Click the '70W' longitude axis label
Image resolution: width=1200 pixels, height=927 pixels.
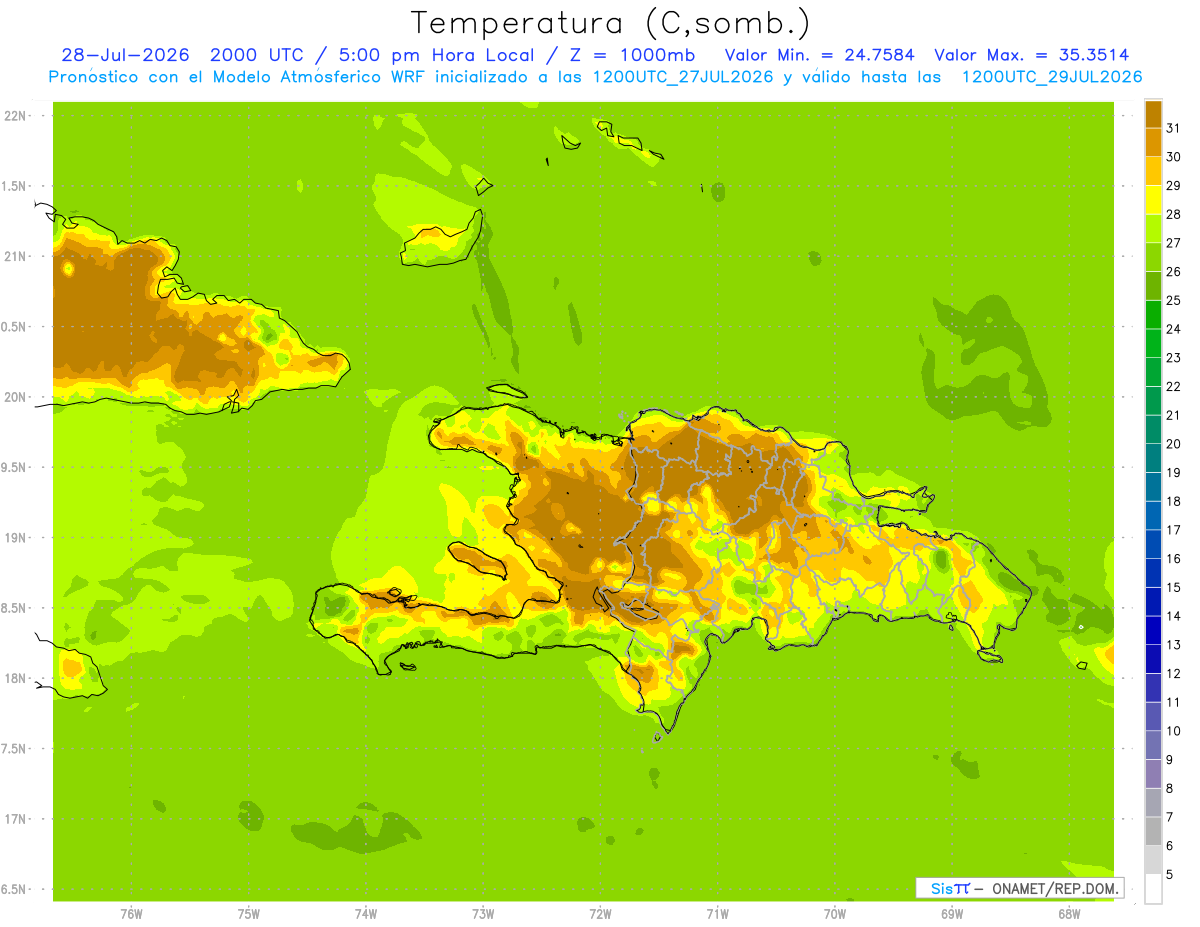click(x=835, y=914)
